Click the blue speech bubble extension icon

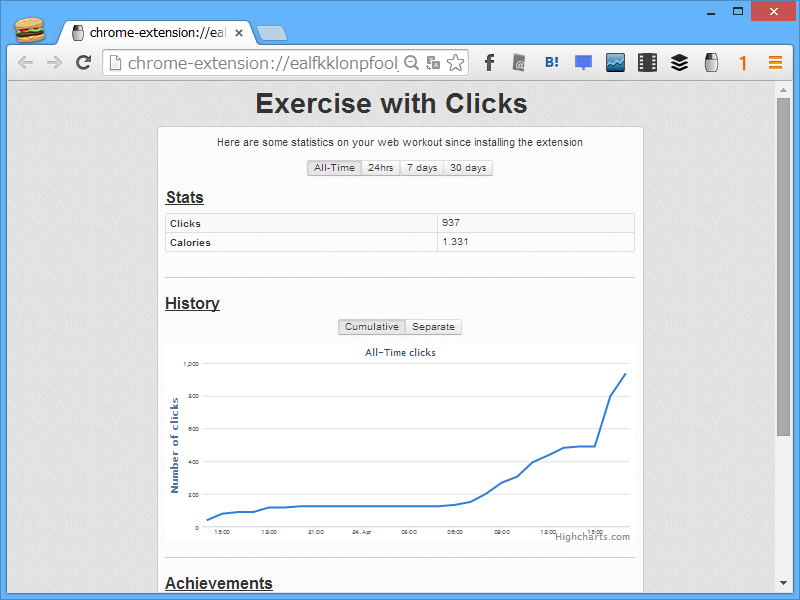[583, 63]
